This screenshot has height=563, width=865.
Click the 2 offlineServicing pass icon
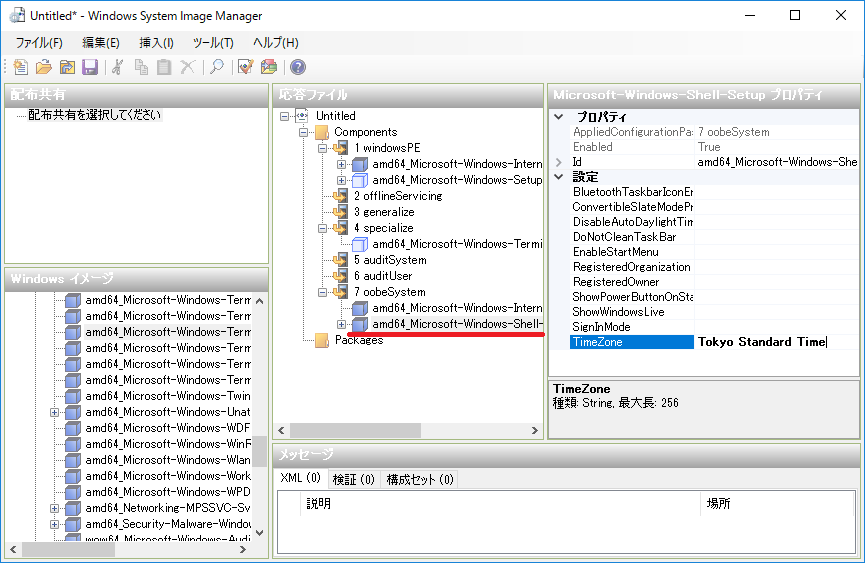coord(341,196)
